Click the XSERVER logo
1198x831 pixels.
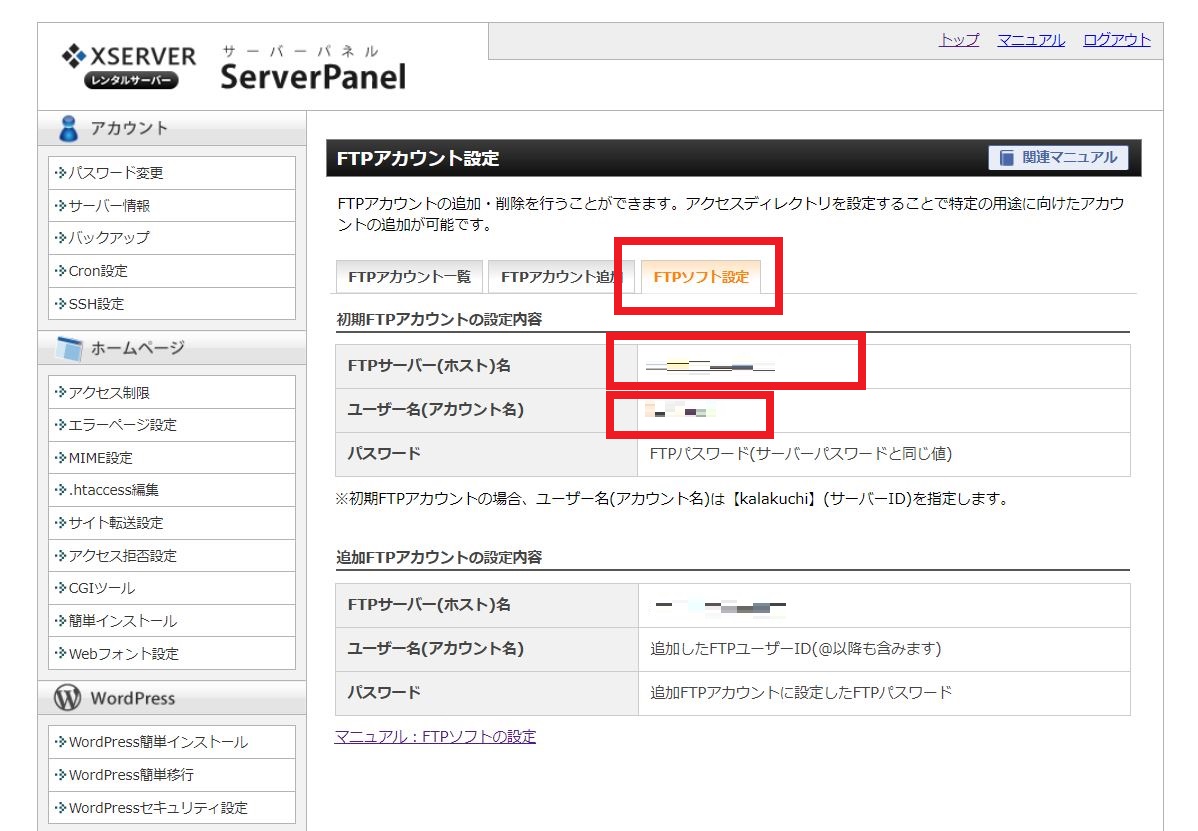pyautogui.click(x=130, y=66)
